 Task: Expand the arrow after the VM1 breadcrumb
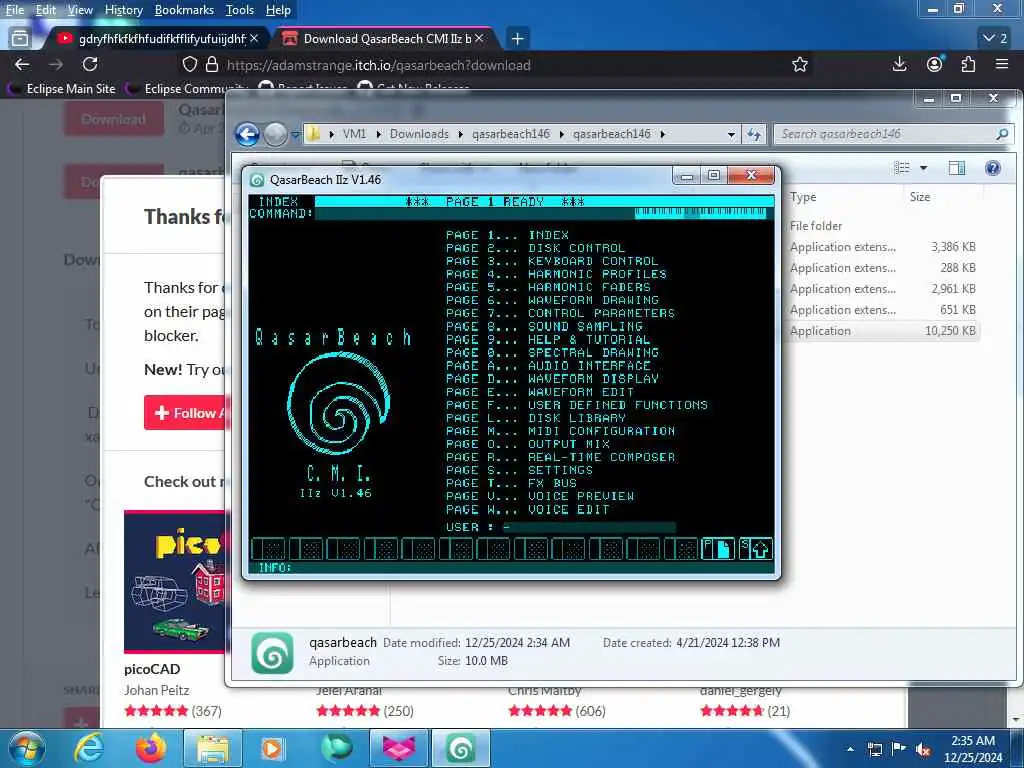coord(379,135)
